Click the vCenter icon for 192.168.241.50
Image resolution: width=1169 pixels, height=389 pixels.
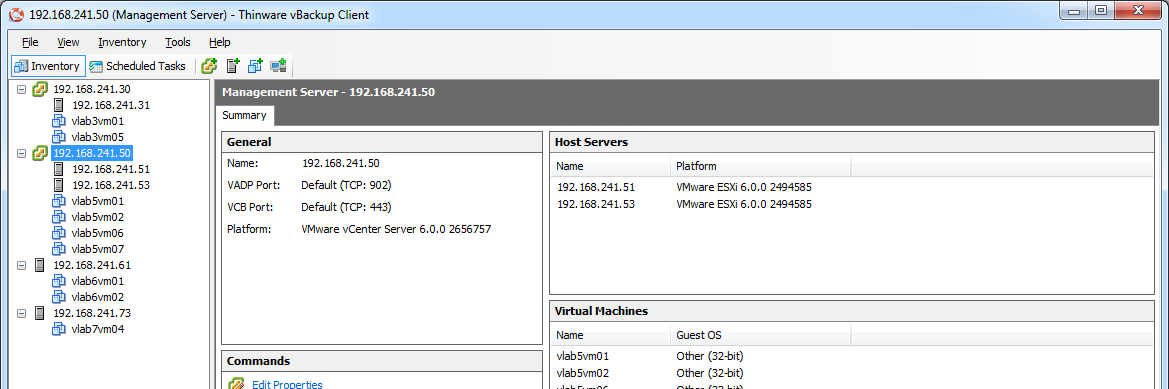point(40,154)
